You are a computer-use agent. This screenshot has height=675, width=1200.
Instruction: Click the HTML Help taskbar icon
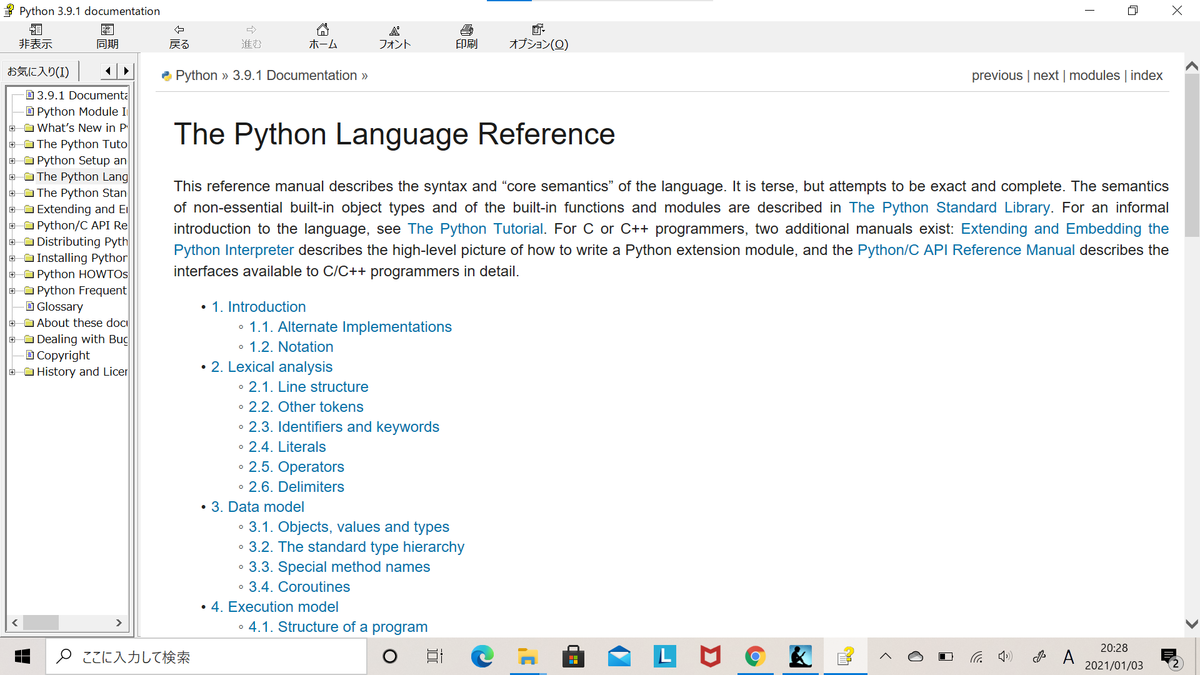point(847,656)
